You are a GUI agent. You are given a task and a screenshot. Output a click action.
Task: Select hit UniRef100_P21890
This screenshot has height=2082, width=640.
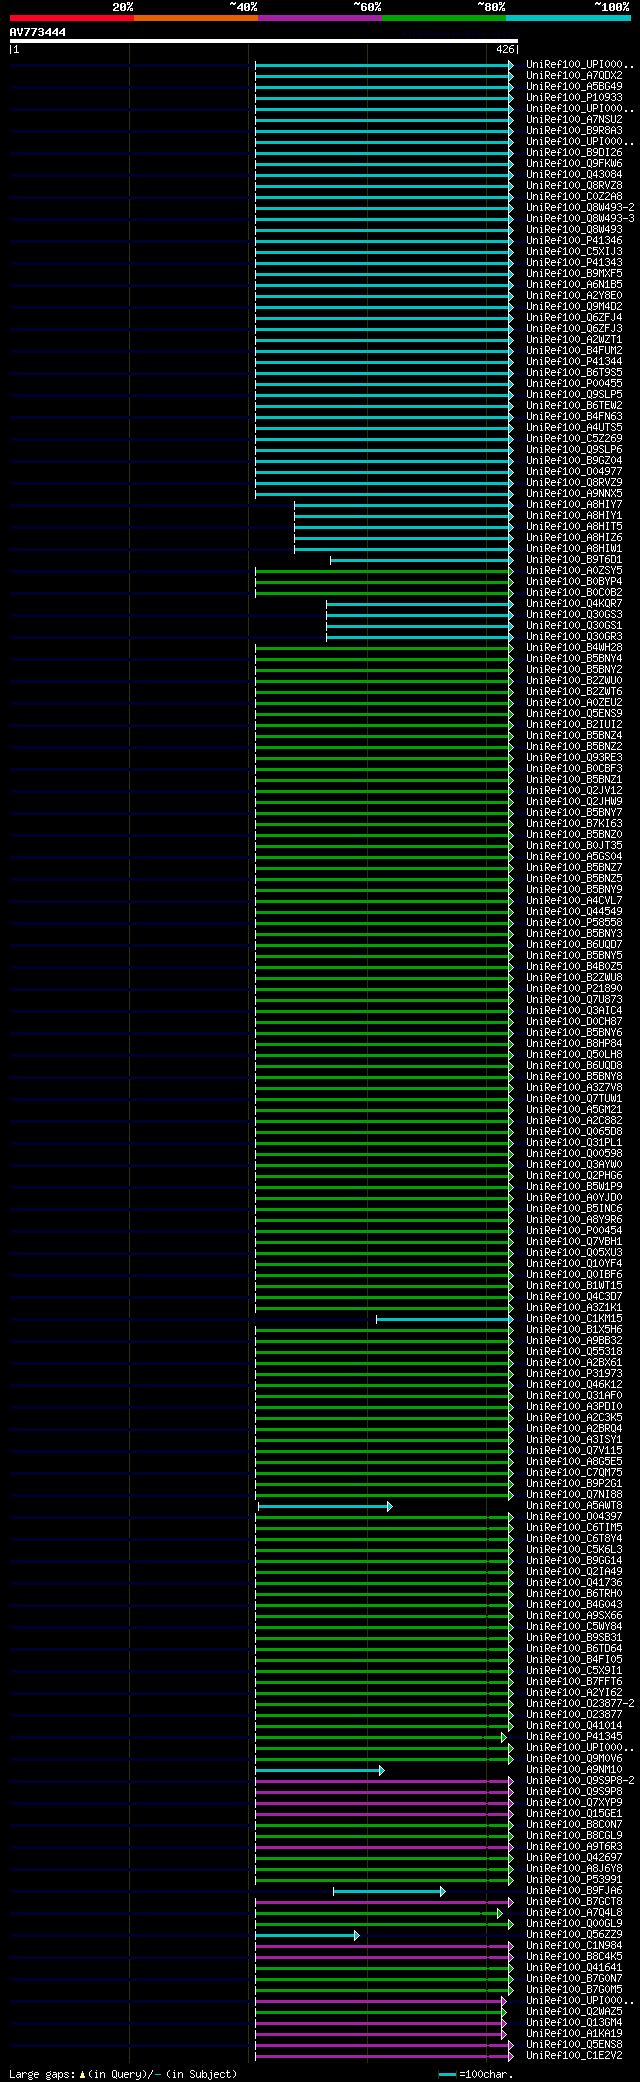point(574,989)
